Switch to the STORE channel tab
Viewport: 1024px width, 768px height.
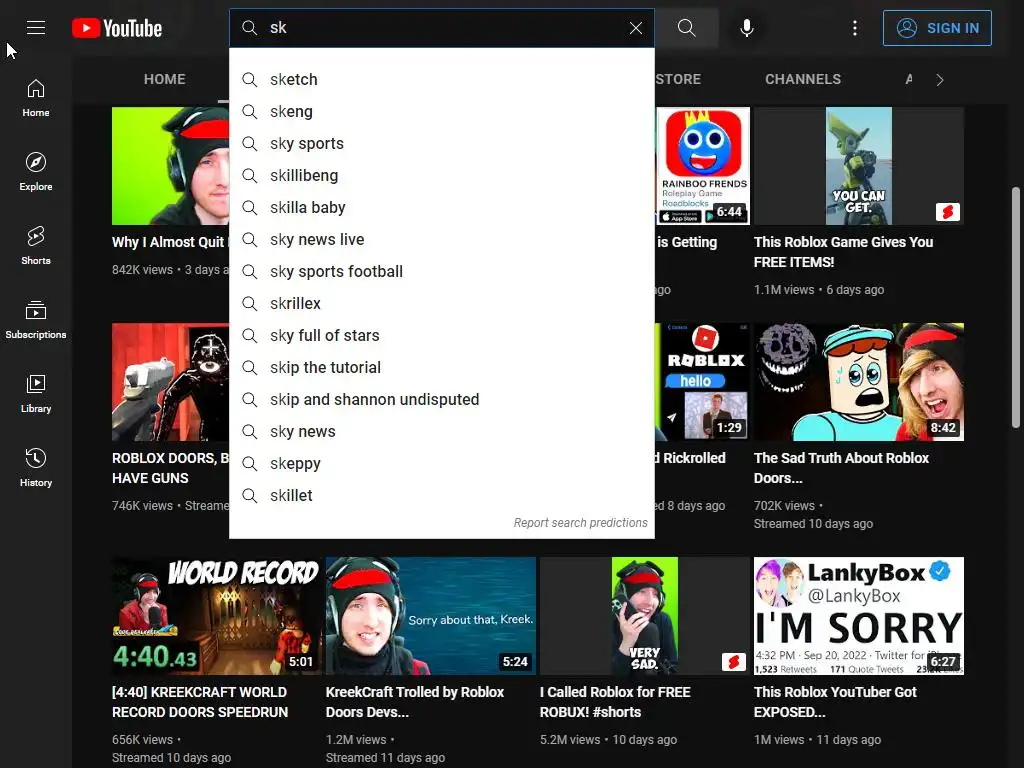click(678, 79)
